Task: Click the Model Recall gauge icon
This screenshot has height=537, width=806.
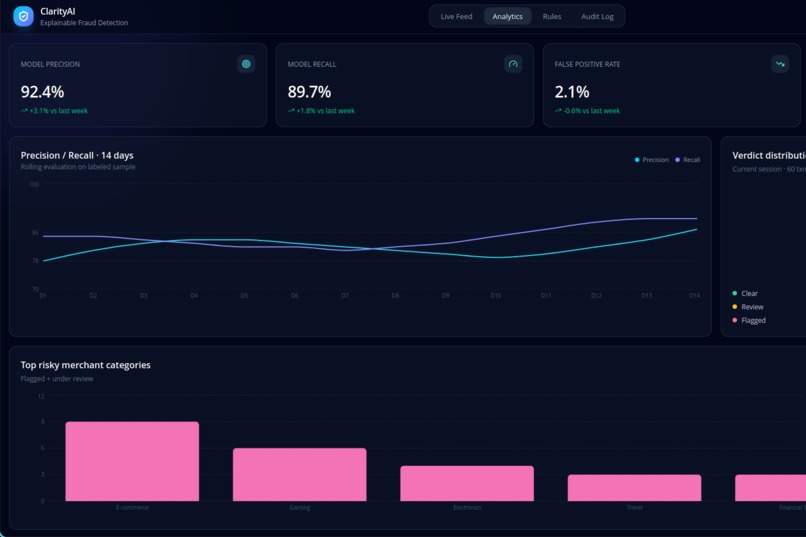Action: click(513, 64)
